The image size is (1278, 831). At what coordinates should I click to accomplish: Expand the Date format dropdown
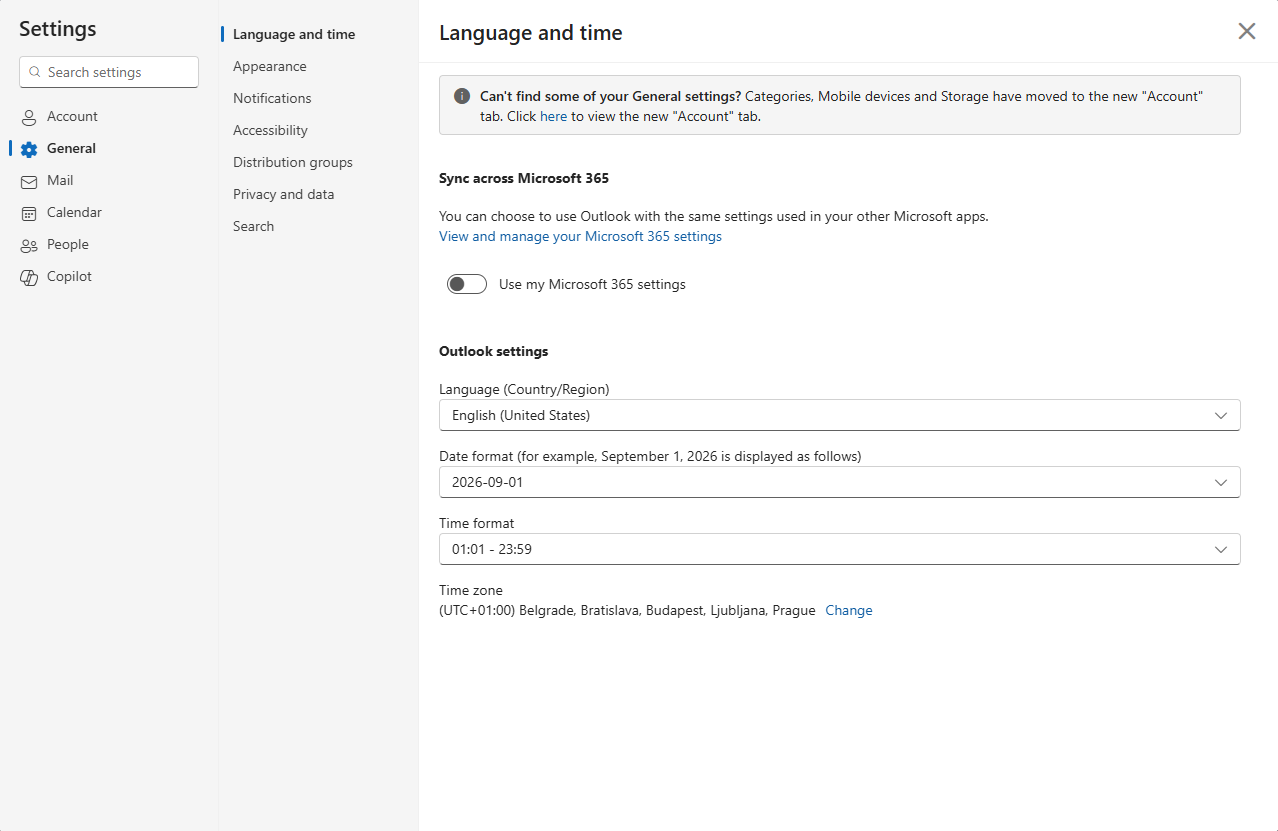coord(839,482)
